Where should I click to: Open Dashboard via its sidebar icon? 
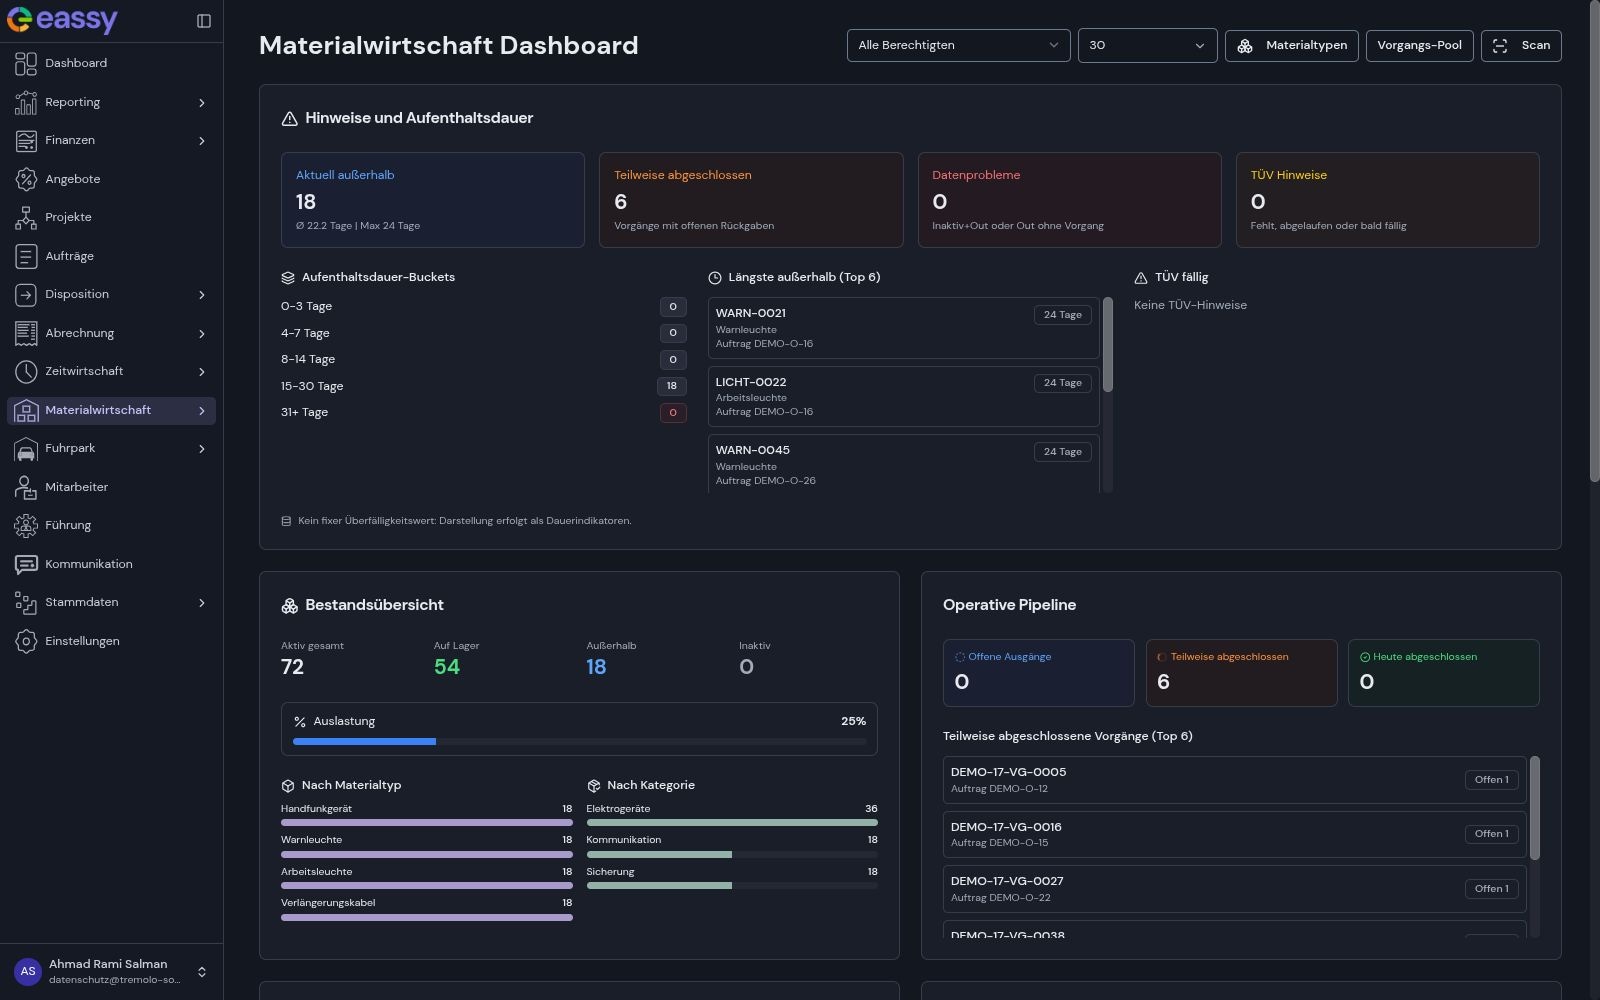point(26,64)
